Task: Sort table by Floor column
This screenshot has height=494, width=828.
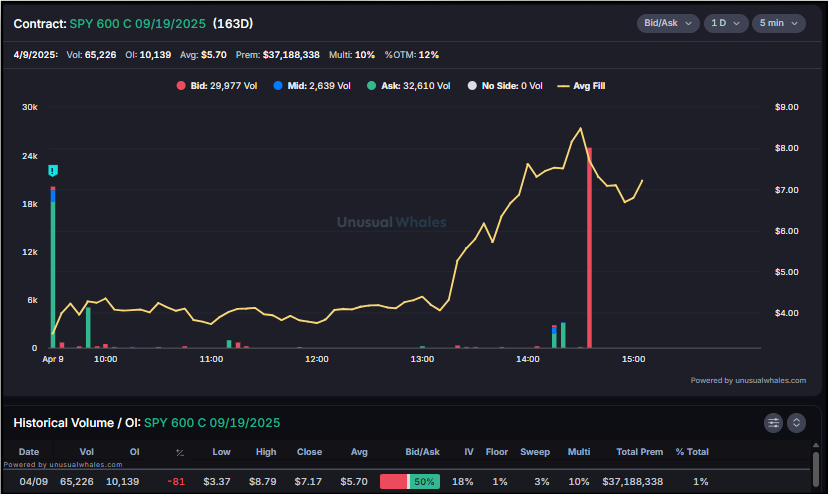Action: [497, 452]
